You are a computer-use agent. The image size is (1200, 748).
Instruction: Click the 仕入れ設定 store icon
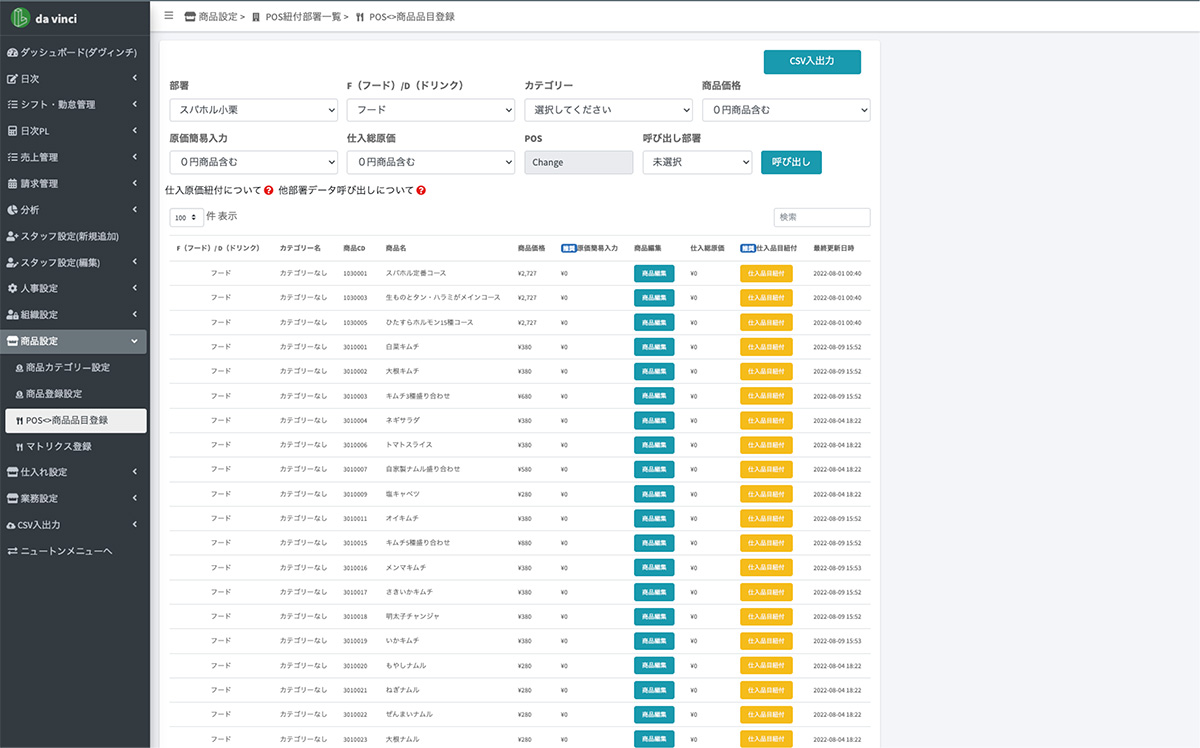[x=12, y=472]
